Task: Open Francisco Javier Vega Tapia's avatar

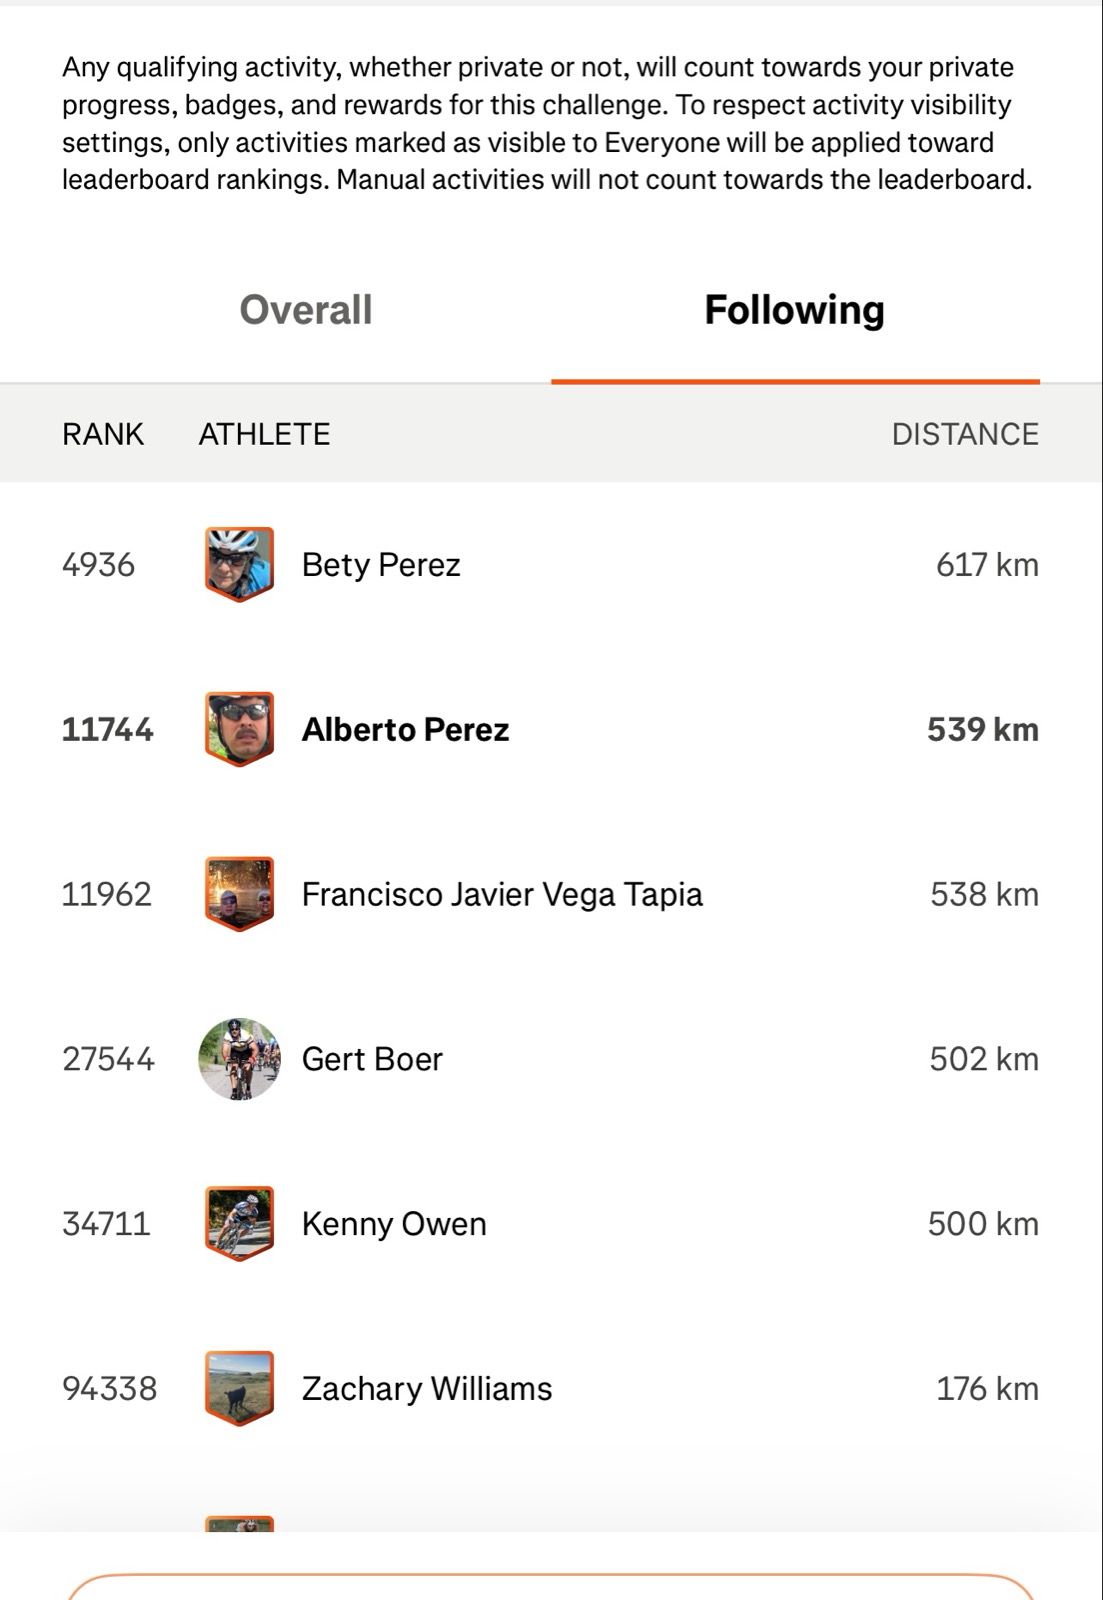Action: coord(239,894)
